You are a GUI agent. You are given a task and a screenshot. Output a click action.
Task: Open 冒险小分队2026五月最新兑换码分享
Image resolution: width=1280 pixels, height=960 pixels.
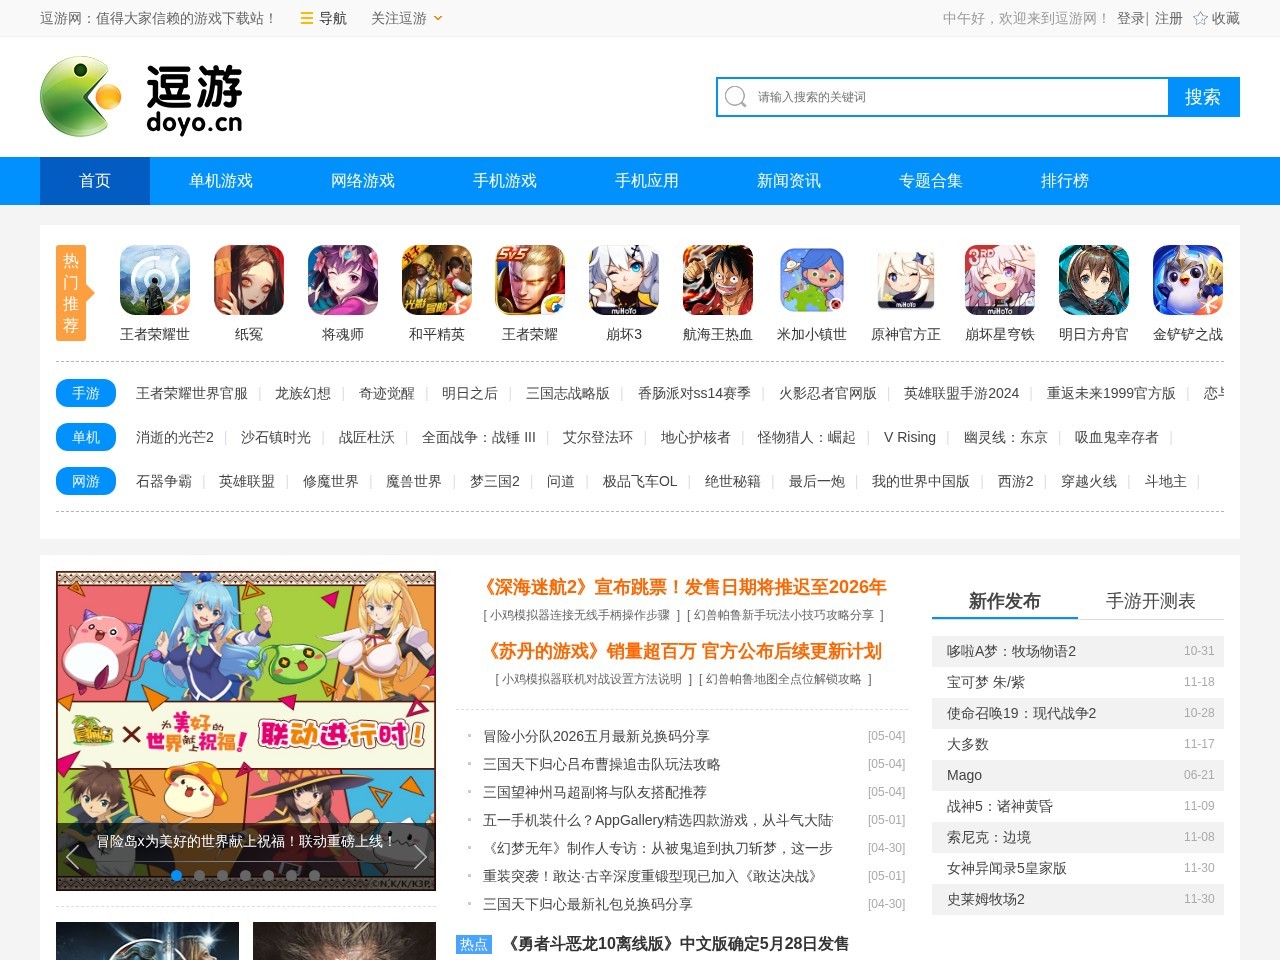click(x=596, y=736)
